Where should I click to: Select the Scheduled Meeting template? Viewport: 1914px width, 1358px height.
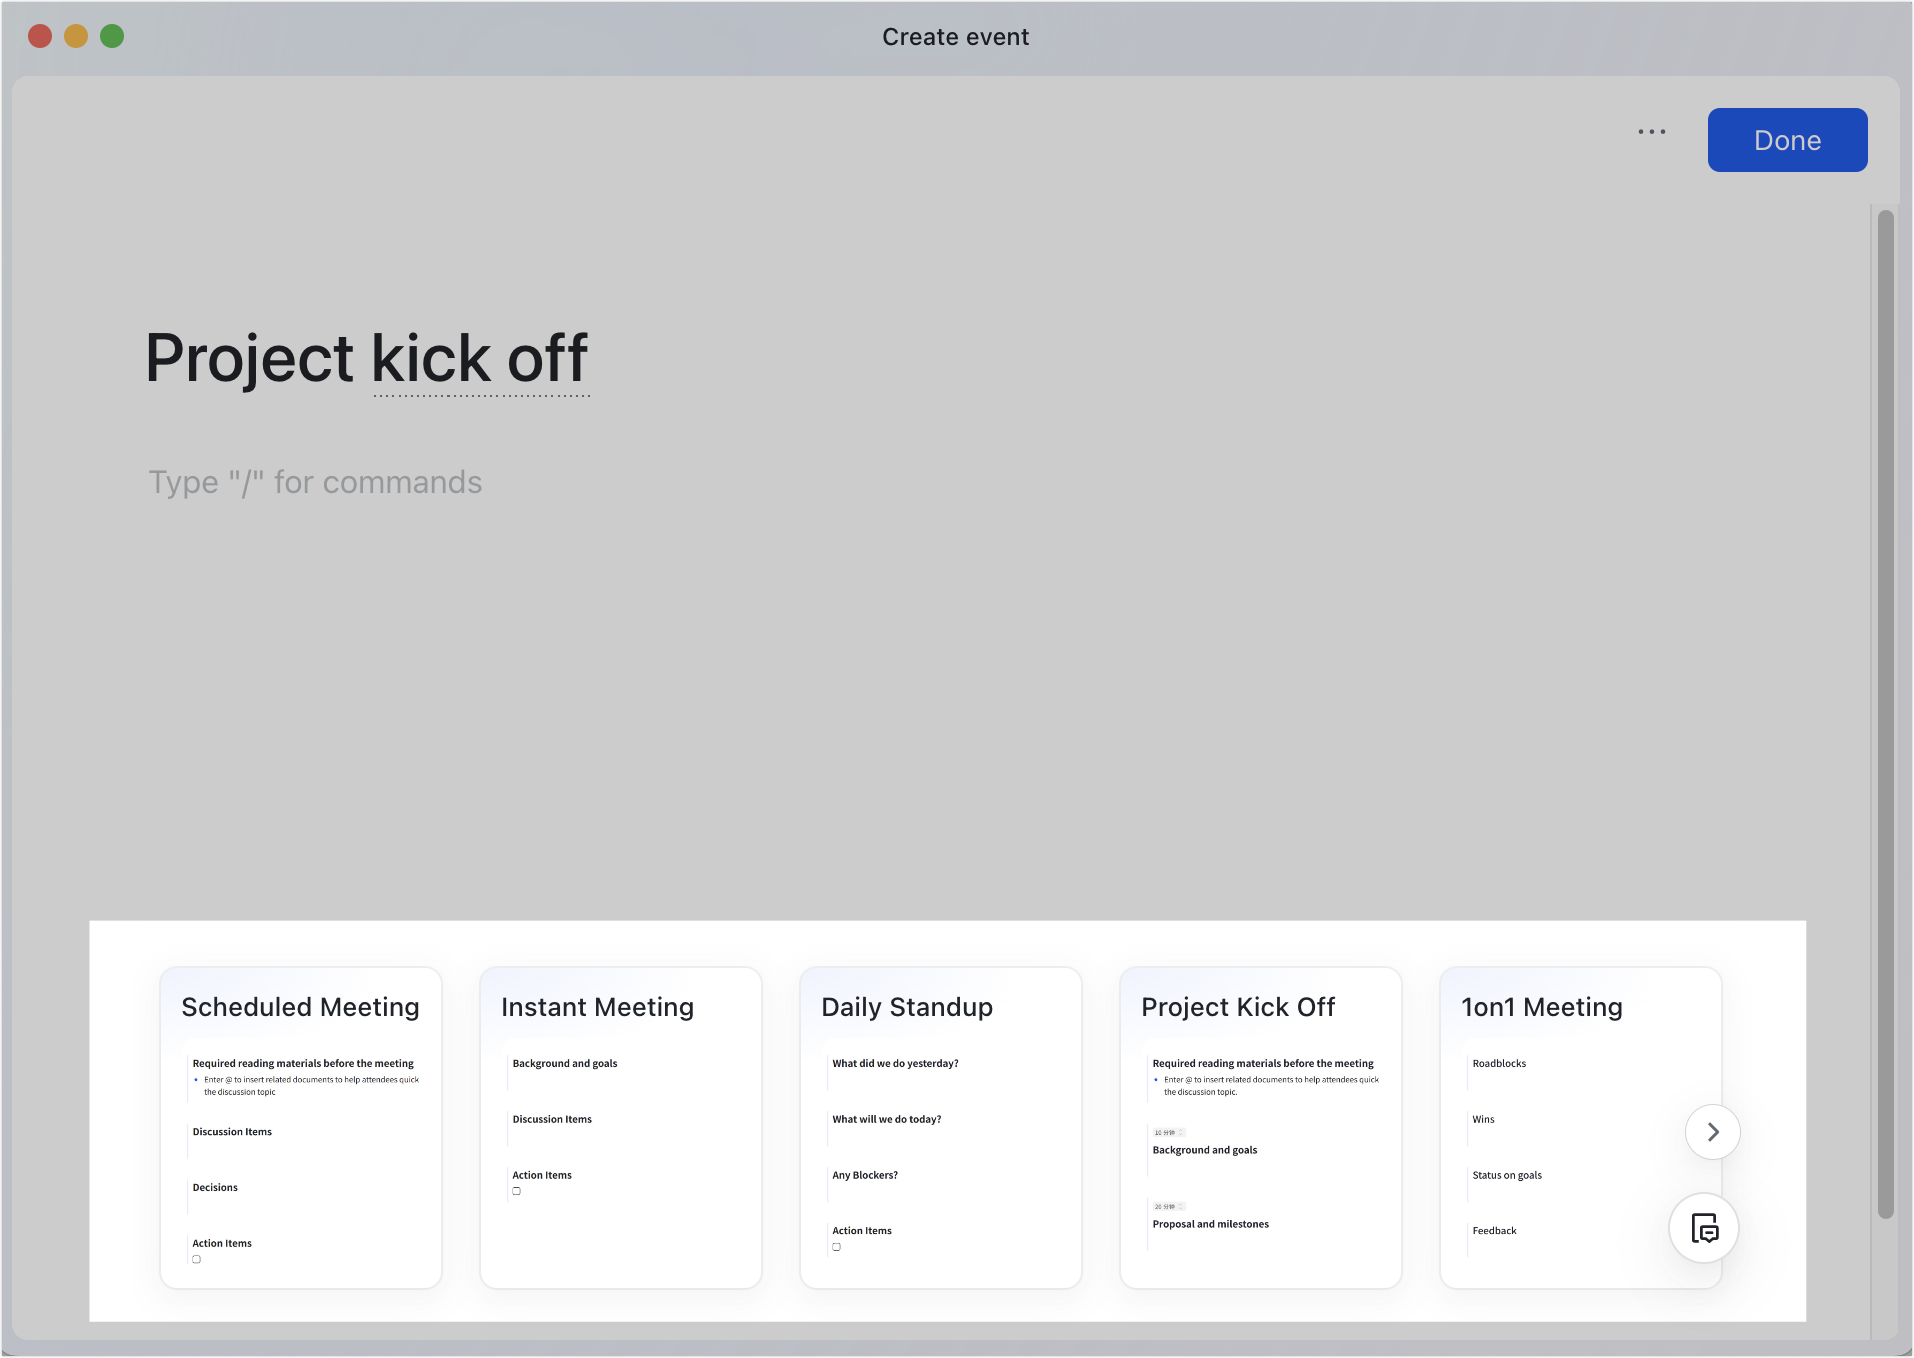tap(300, 1127)
